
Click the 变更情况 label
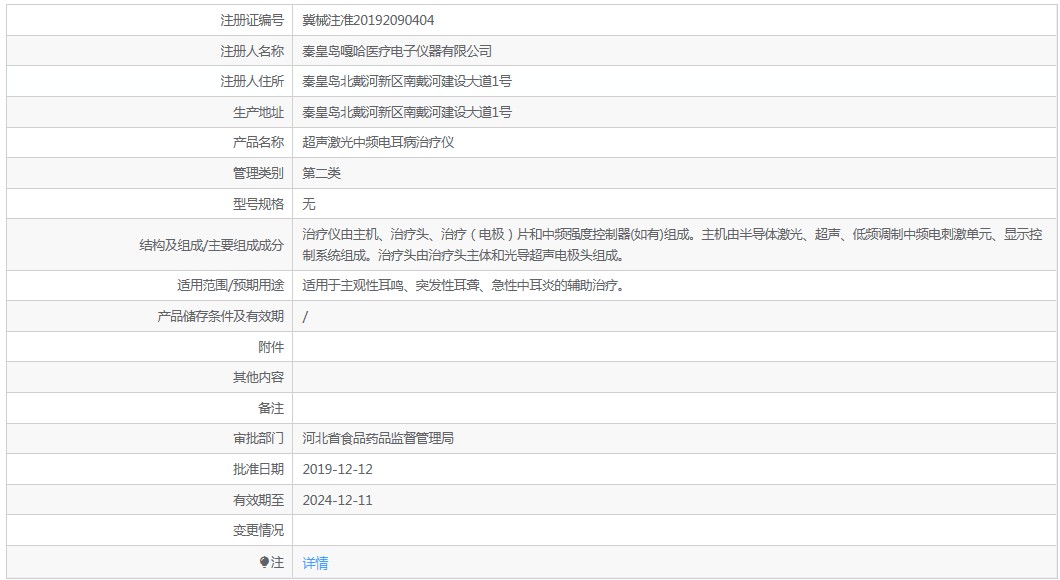click(x=258, y=531)
